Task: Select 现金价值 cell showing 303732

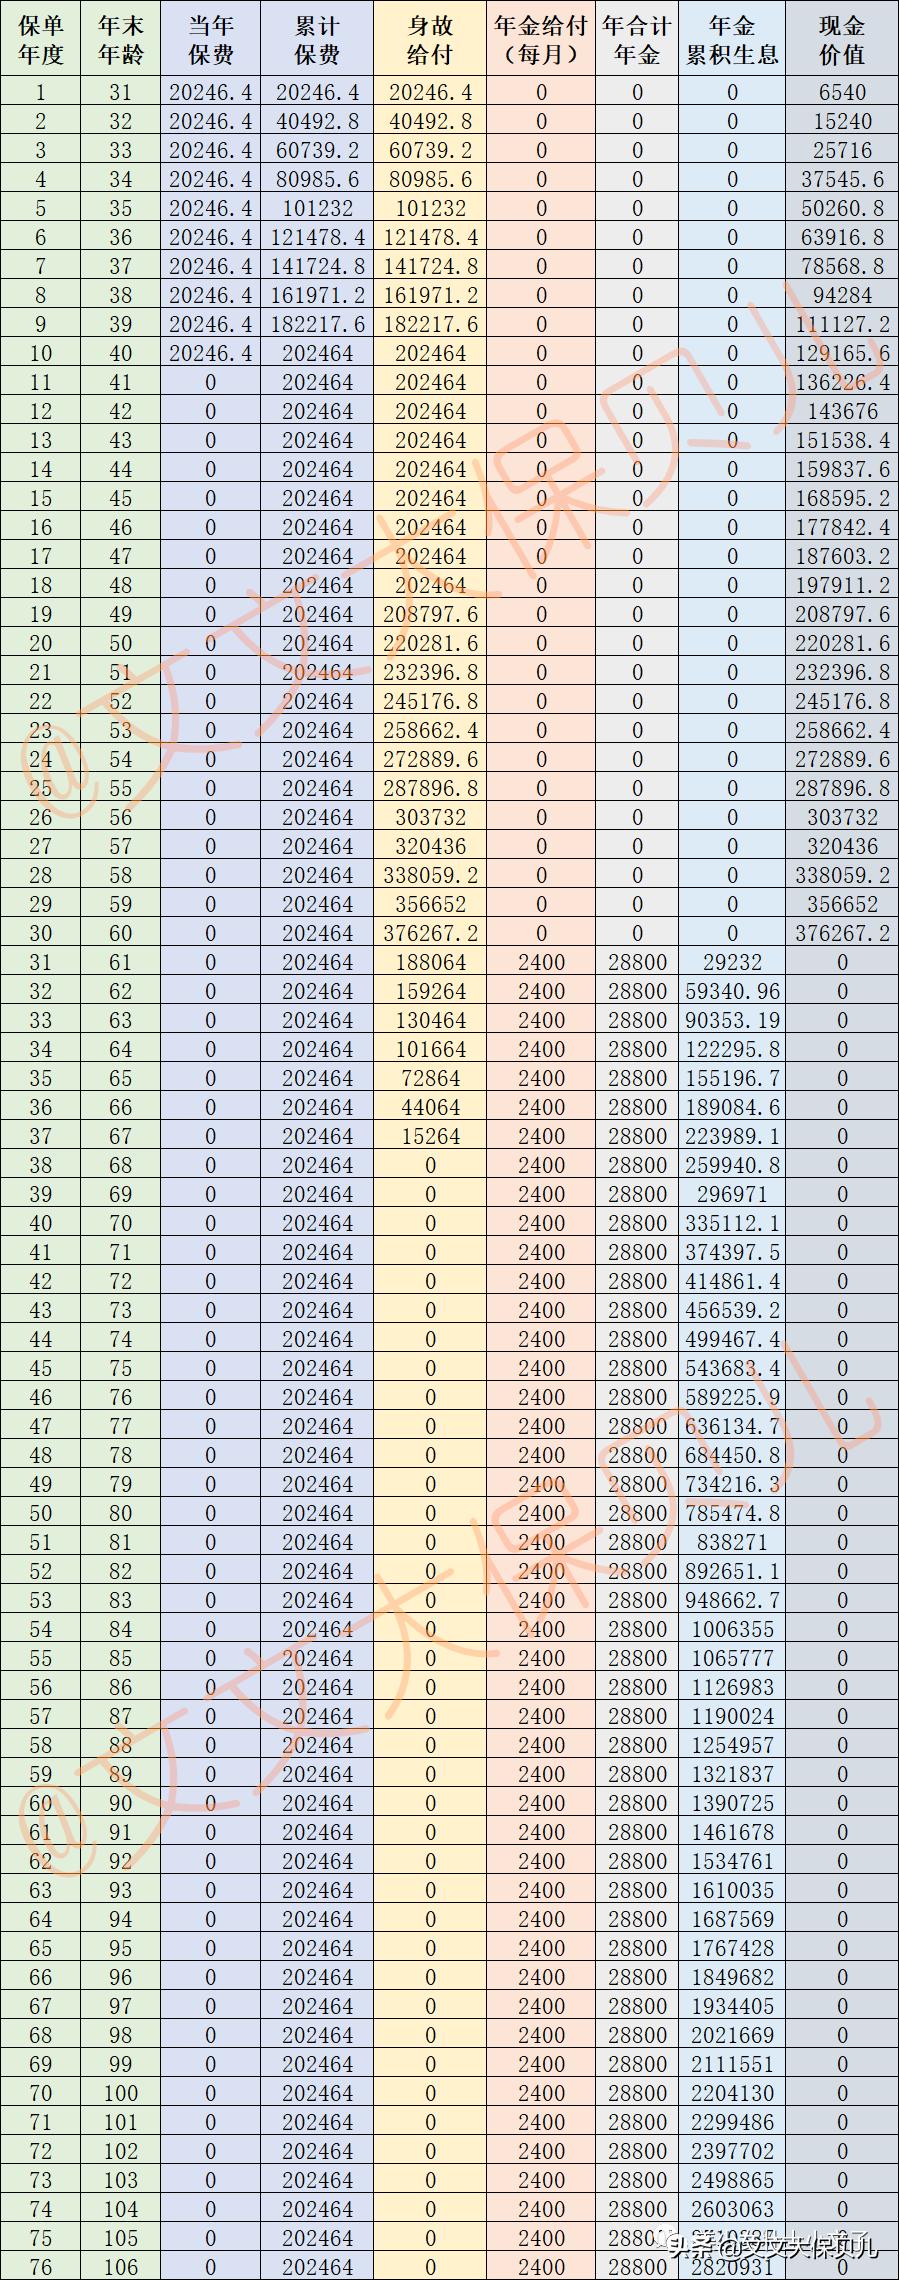Action: click(x=842, y=817)
